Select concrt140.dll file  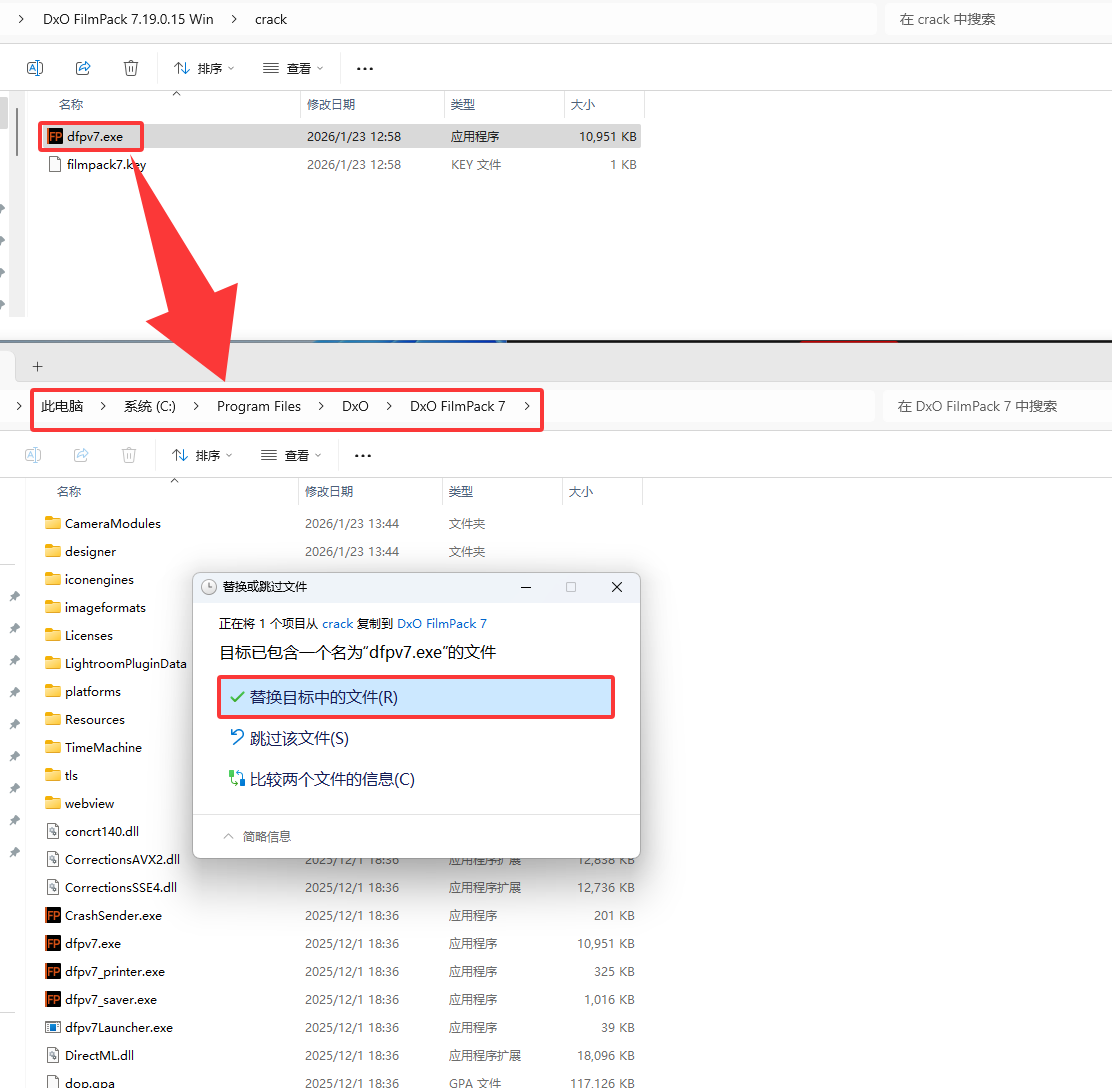[92, 831]
